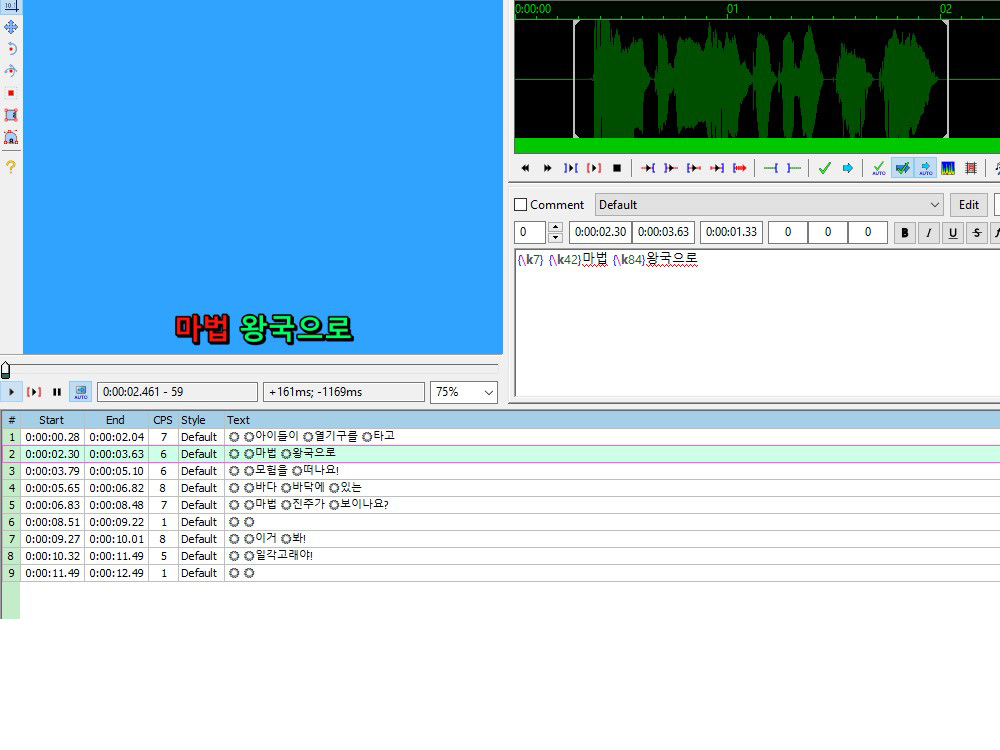Click the left margin field

pos(788,232)
